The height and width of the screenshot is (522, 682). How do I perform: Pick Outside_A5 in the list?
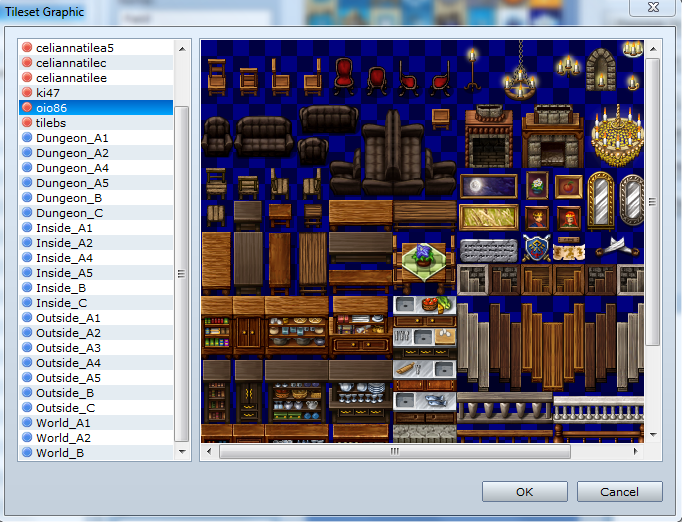pyautogui.click(x=96, y=378)
